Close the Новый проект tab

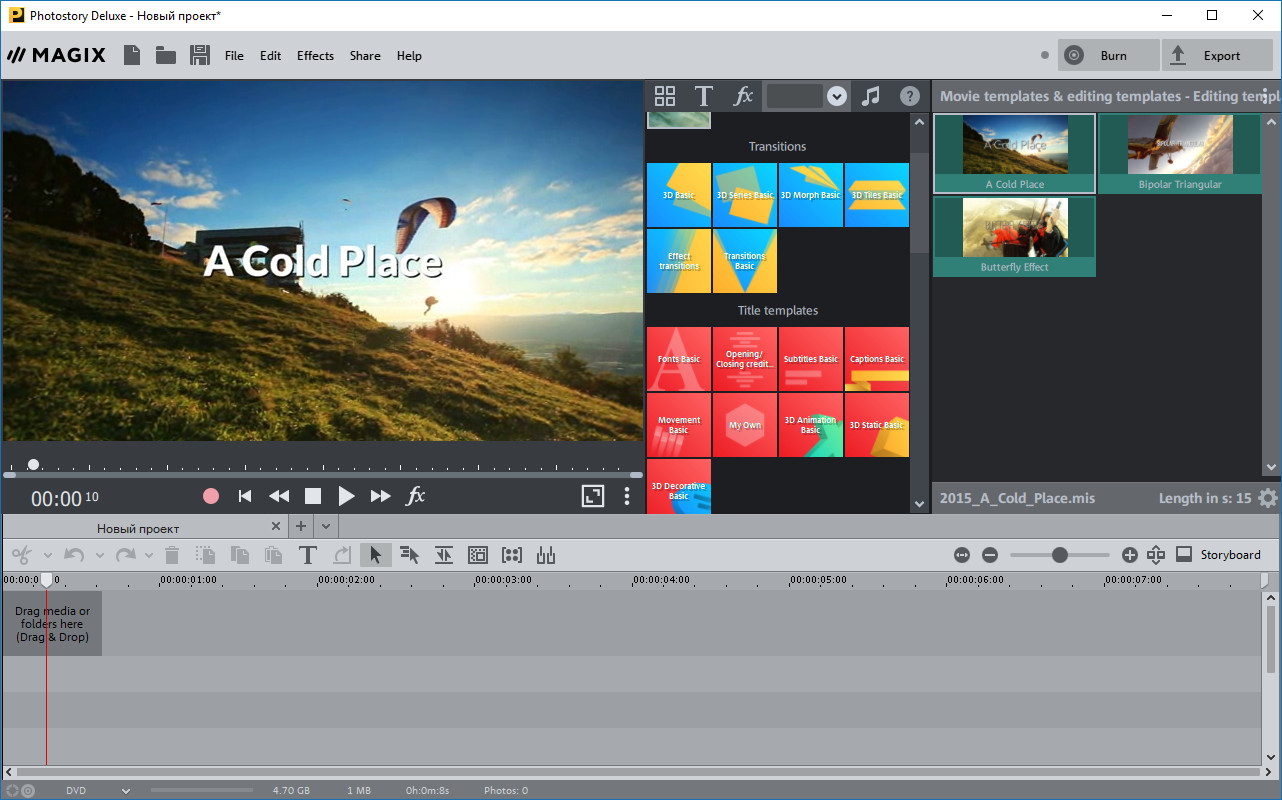point(277,526)
